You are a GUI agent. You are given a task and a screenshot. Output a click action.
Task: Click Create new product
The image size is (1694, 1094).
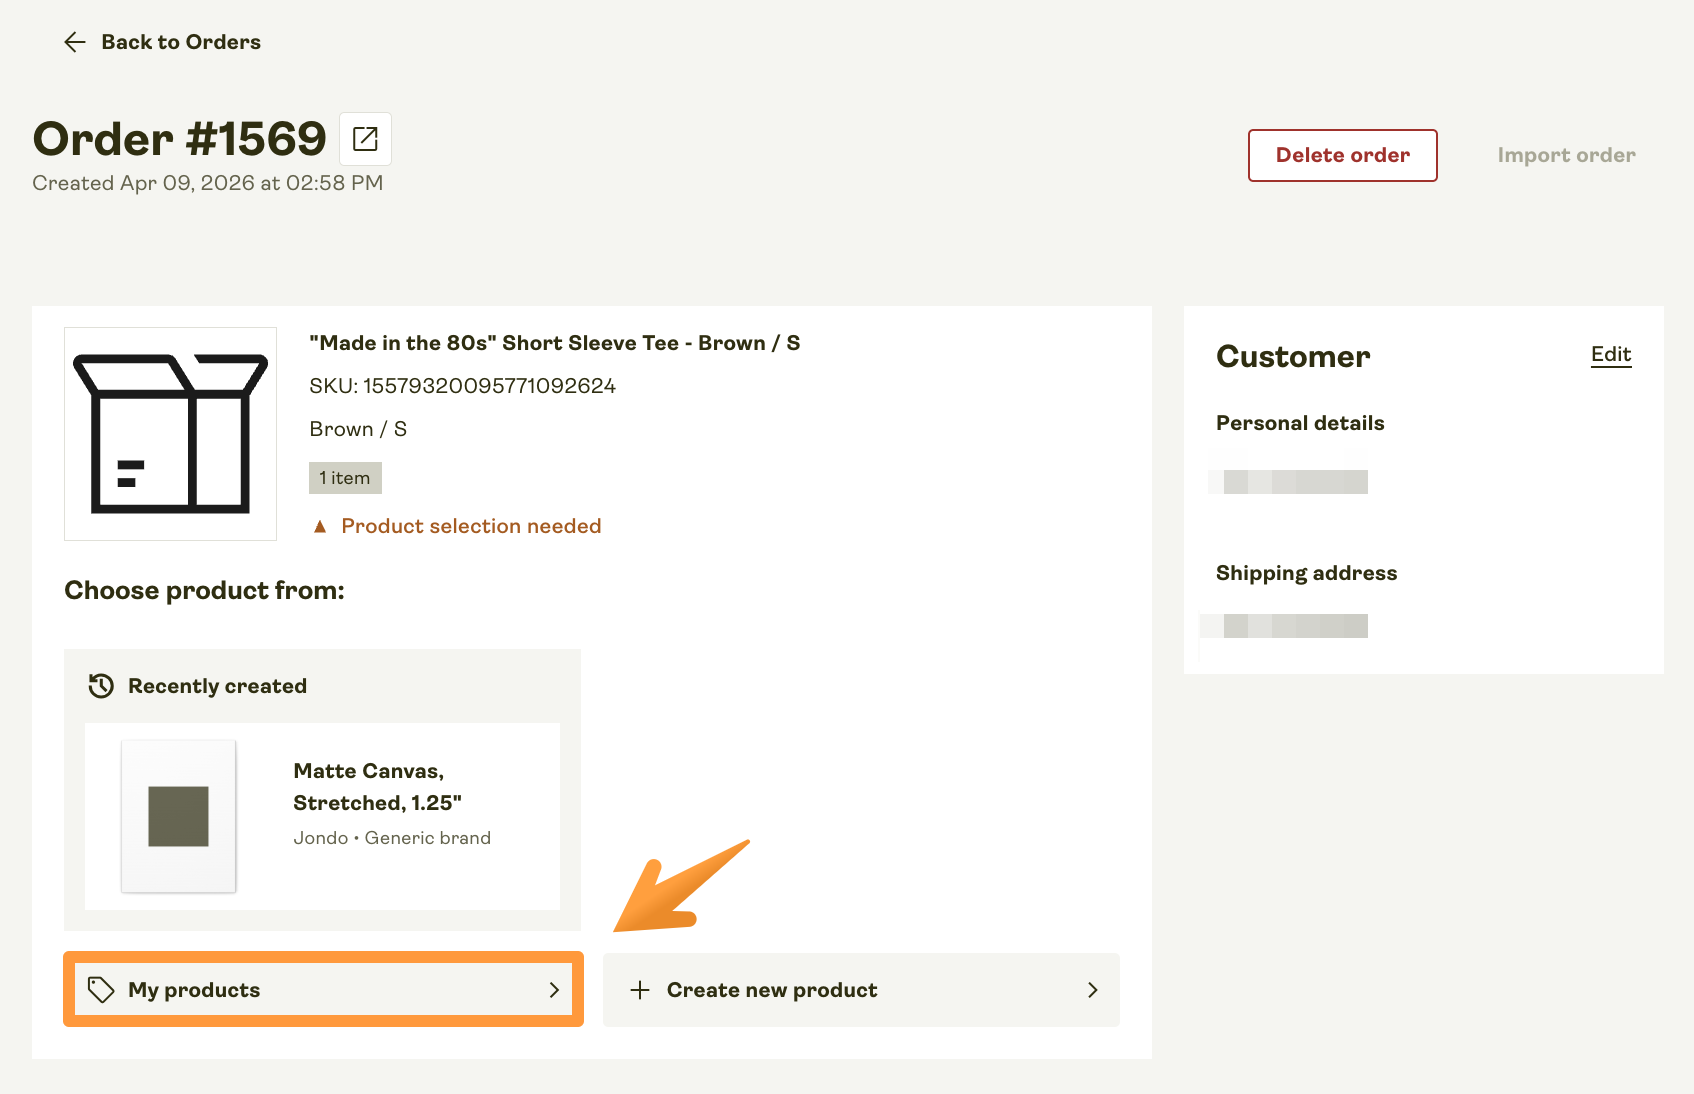point(861,990)
